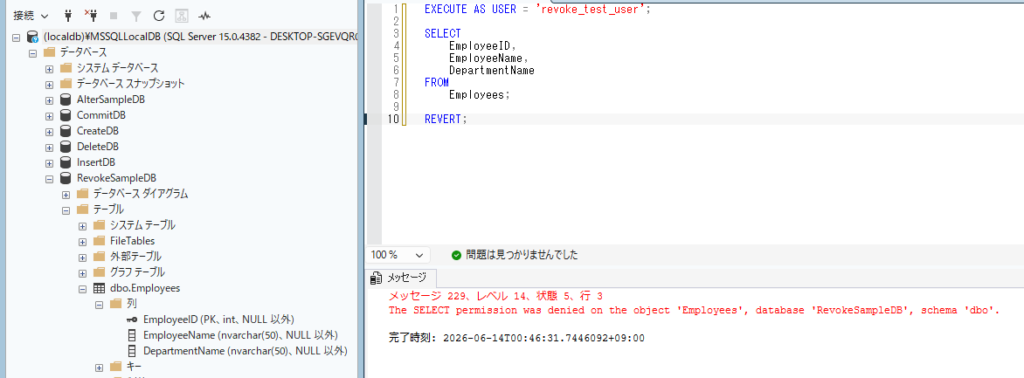Click the RevokeSampleDB database cylinder icon
The image size is (1024, 378).
click(x=65, y=178)
